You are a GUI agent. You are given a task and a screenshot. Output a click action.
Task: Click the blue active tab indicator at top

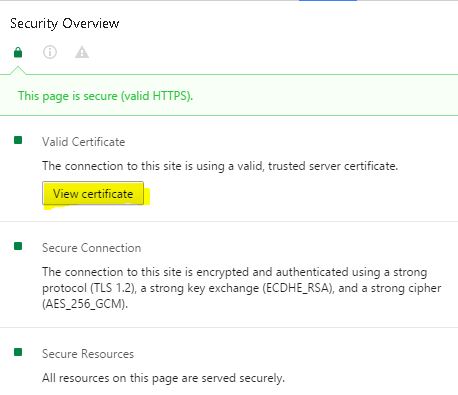(x=328, y=1)
